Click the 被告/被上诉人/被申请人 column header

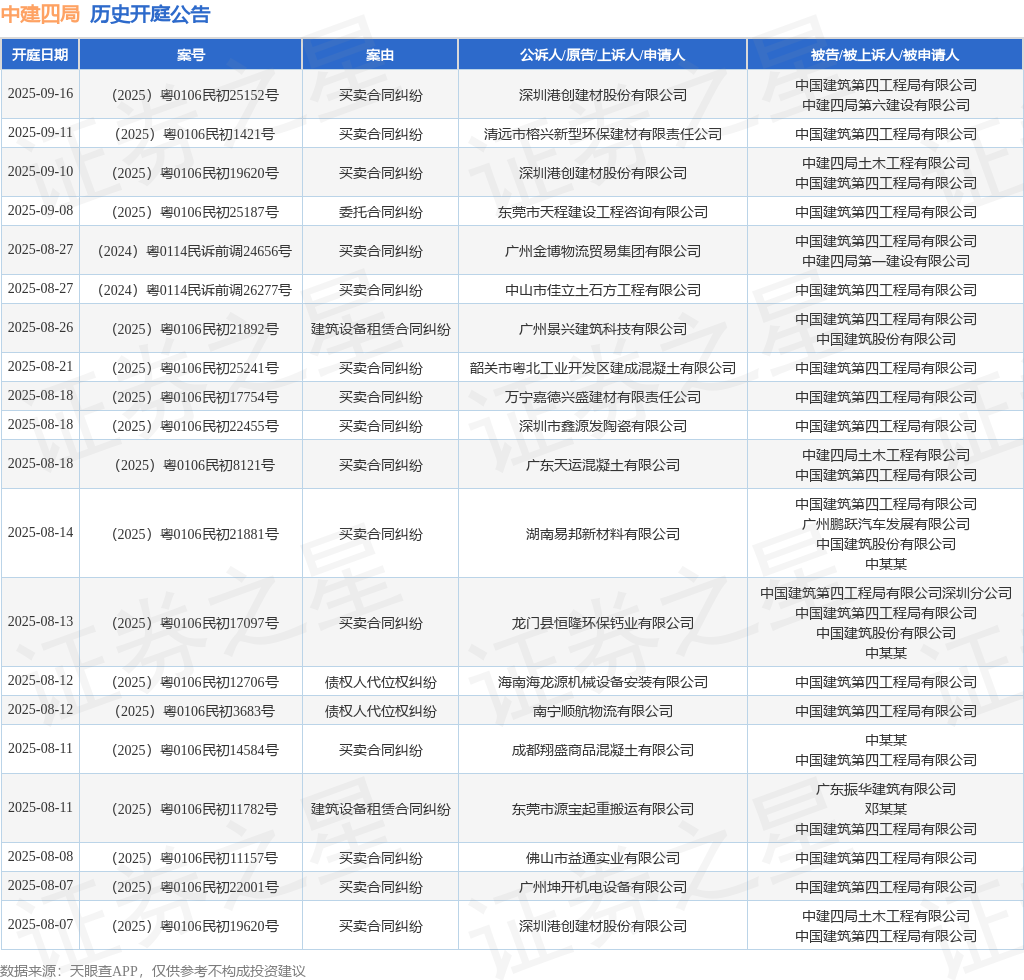click(x=885, y=55)
